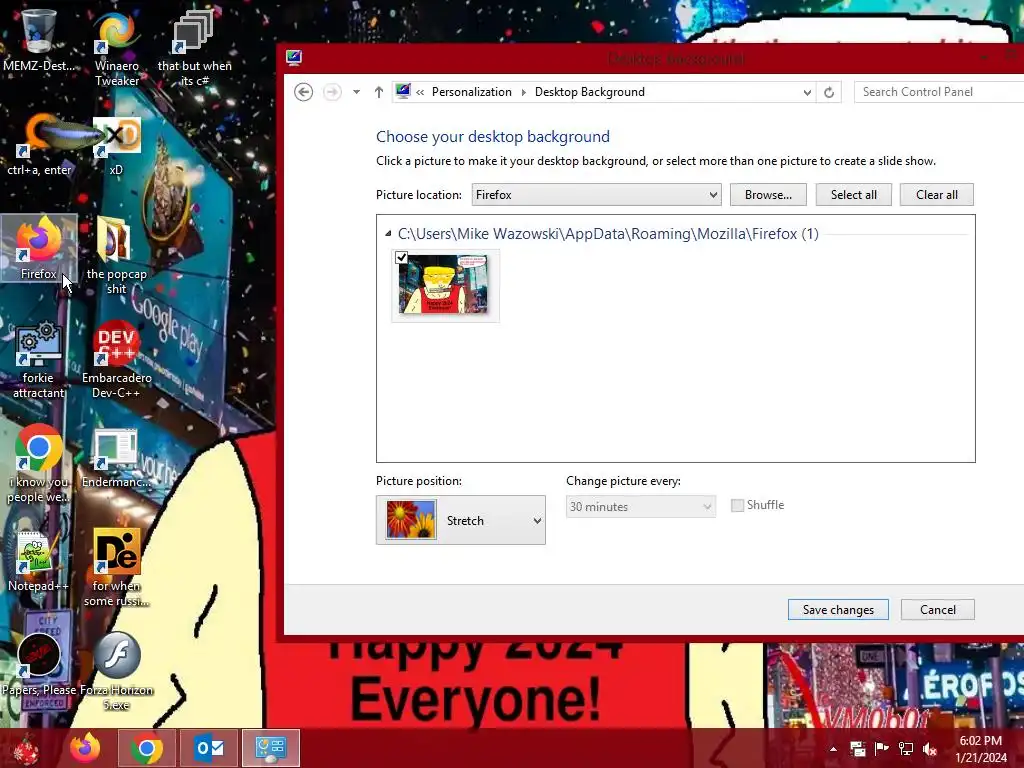Open the taskbar clock 6:02 PM
The height and width of the screenshot is (768, 1024).
click(x=980, y=749)
